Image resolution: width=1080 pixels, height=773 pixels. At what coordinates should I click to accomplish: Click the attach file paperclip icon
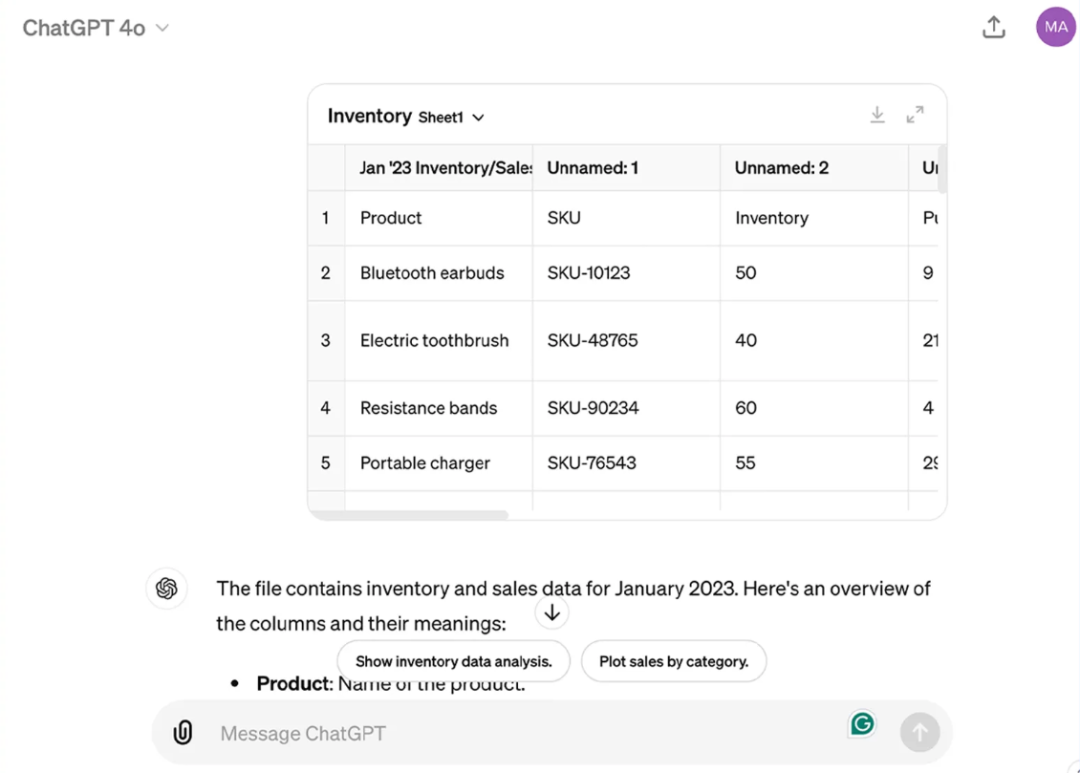(183, 733)
